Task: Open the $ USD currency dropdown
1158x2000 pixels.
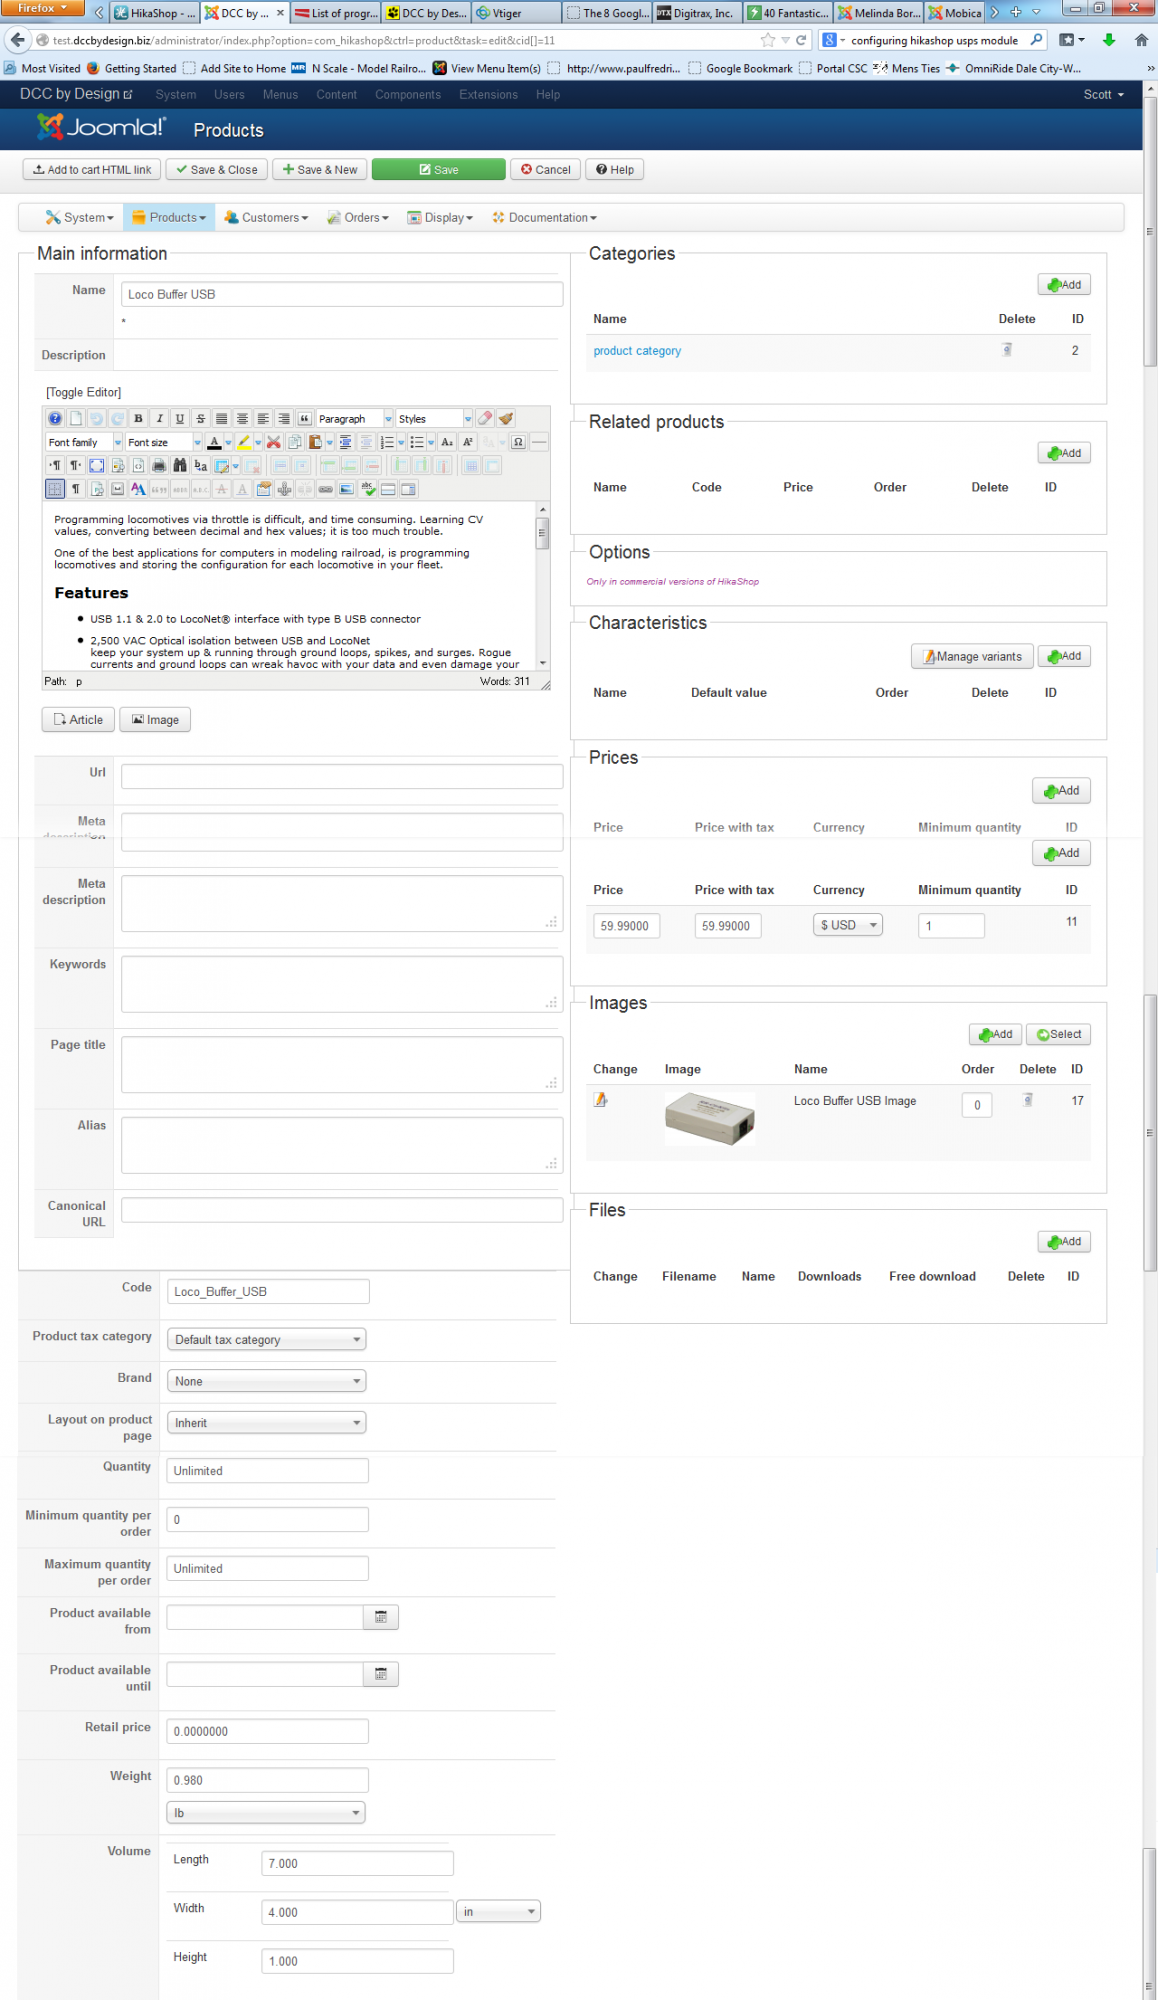Action: [848, 925]
